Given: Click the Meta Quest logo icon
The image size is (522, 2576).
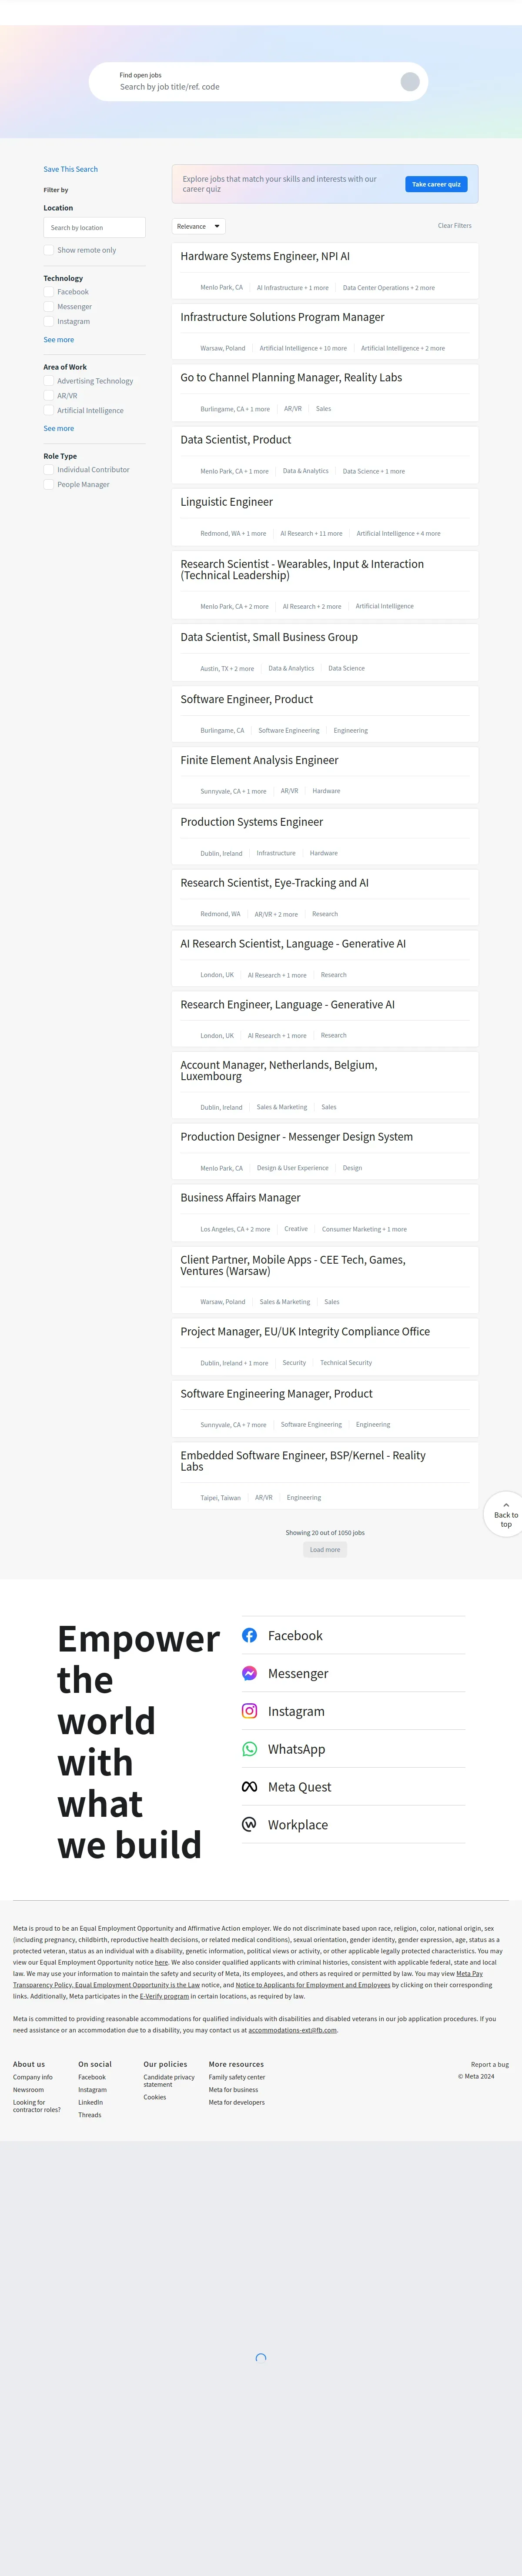Looking at the screenshot, I should 249,1787.
